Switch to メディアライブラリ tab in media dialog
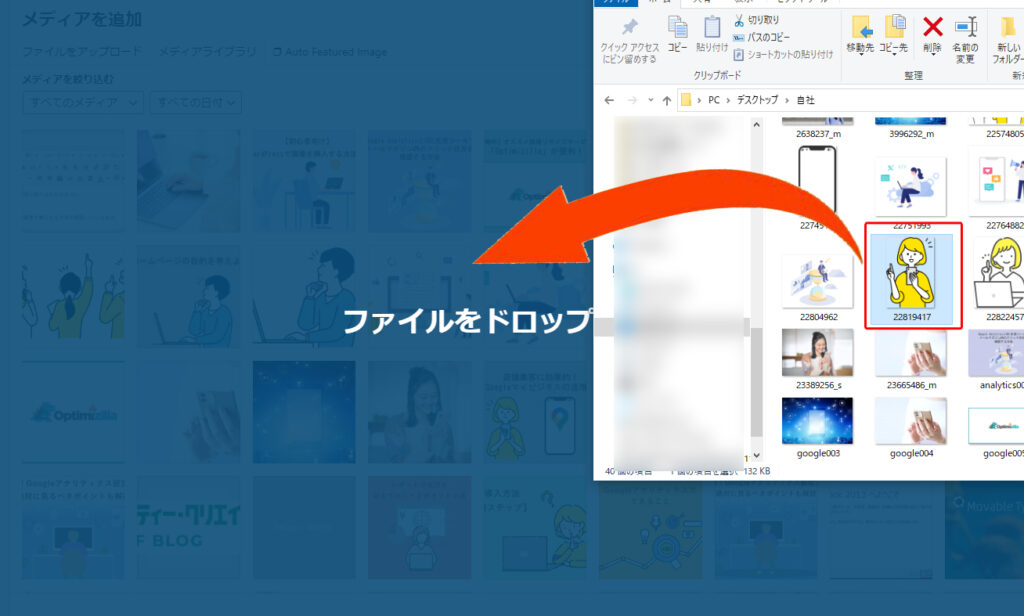Screen dimensions: 1024x616 pos(208,52)
